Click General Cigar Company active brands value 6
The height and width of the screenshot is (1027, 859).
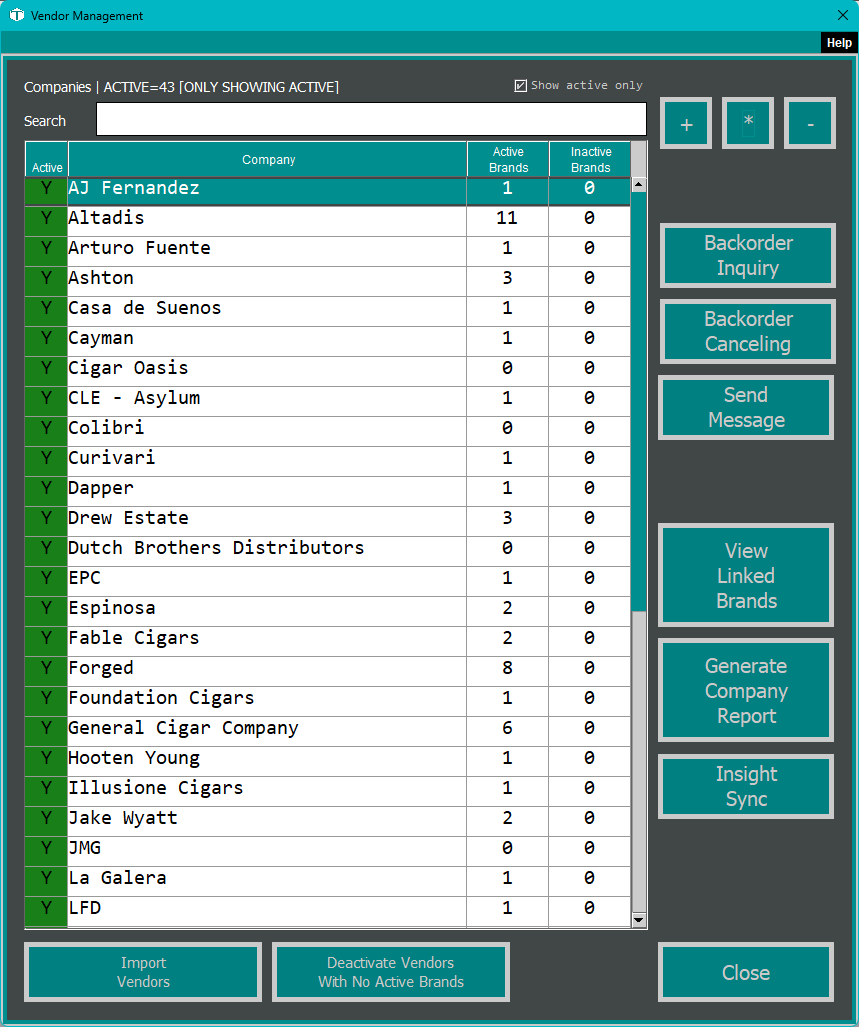pos(507,731)
